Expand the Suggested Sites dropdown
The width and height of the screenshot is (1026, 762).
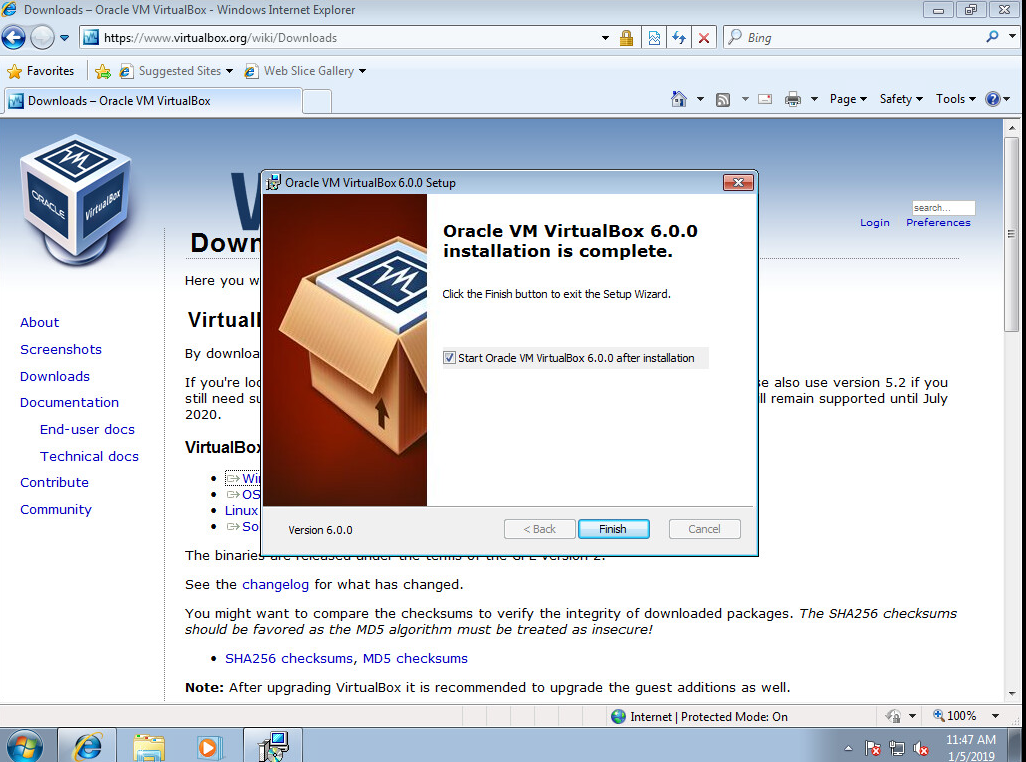pos(229,71)
